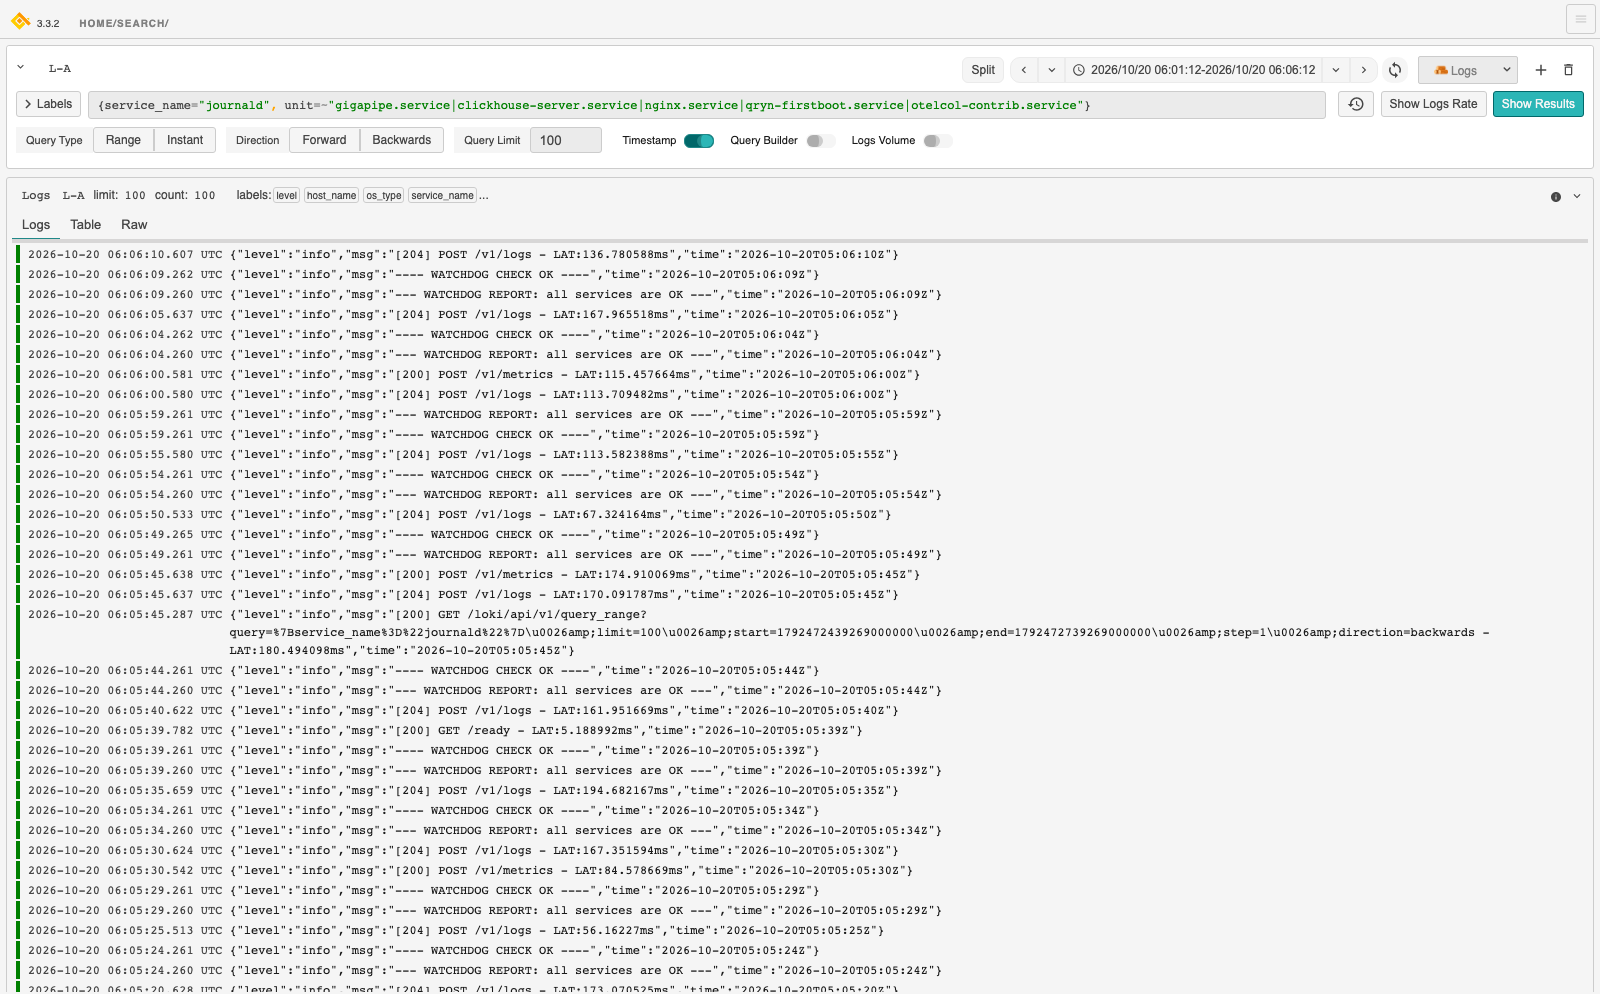This screenshot has width=1600, height=1000.
Task: Switch to the Raw tab
Action: (x=134, y=225)
